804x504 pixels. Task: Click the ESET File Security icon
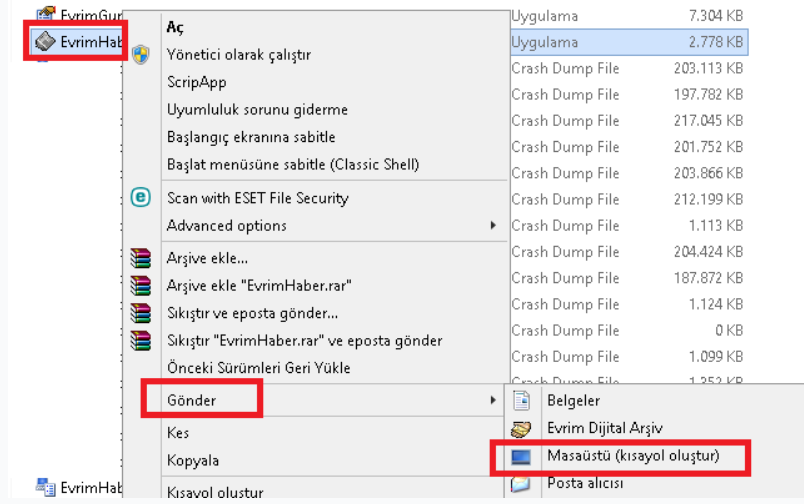[140, 197]
